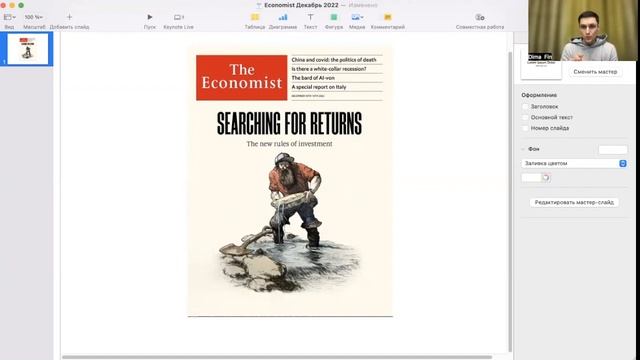Open the color picker wheel icon
Viewport: 640px width, 360px height.
(x=546, y=178)
